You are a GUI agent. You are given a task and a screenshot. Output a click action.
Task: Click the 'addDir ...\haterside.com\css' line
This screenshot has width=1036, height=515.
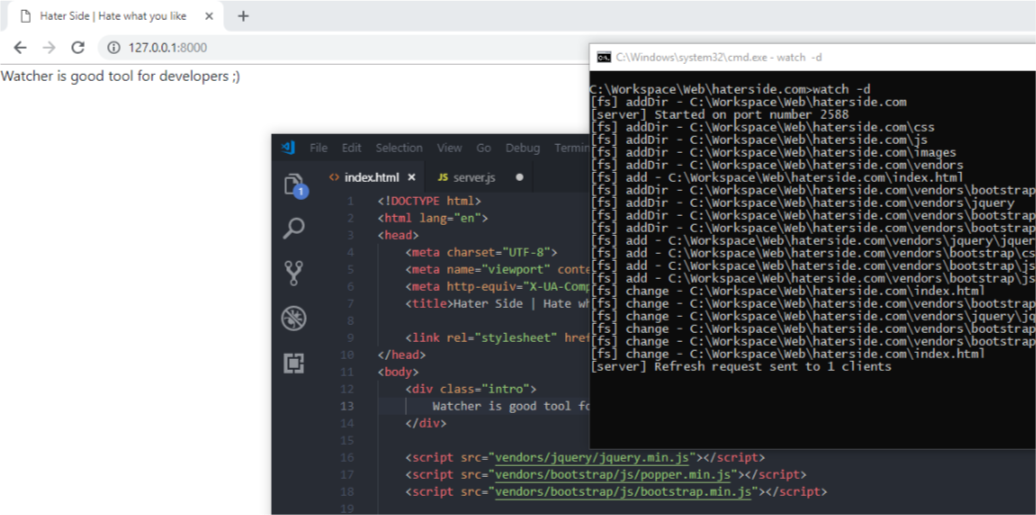762,127
